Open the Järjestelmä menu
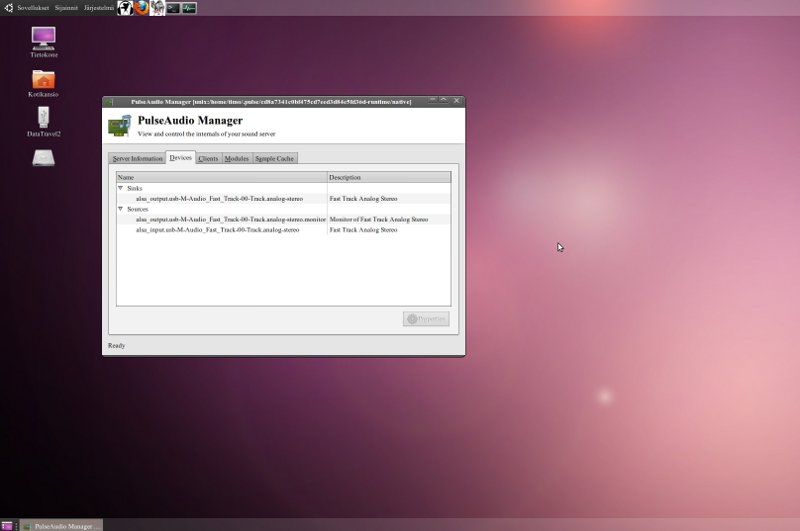This screenshot has height=531, width=800. tap(99, 8)
